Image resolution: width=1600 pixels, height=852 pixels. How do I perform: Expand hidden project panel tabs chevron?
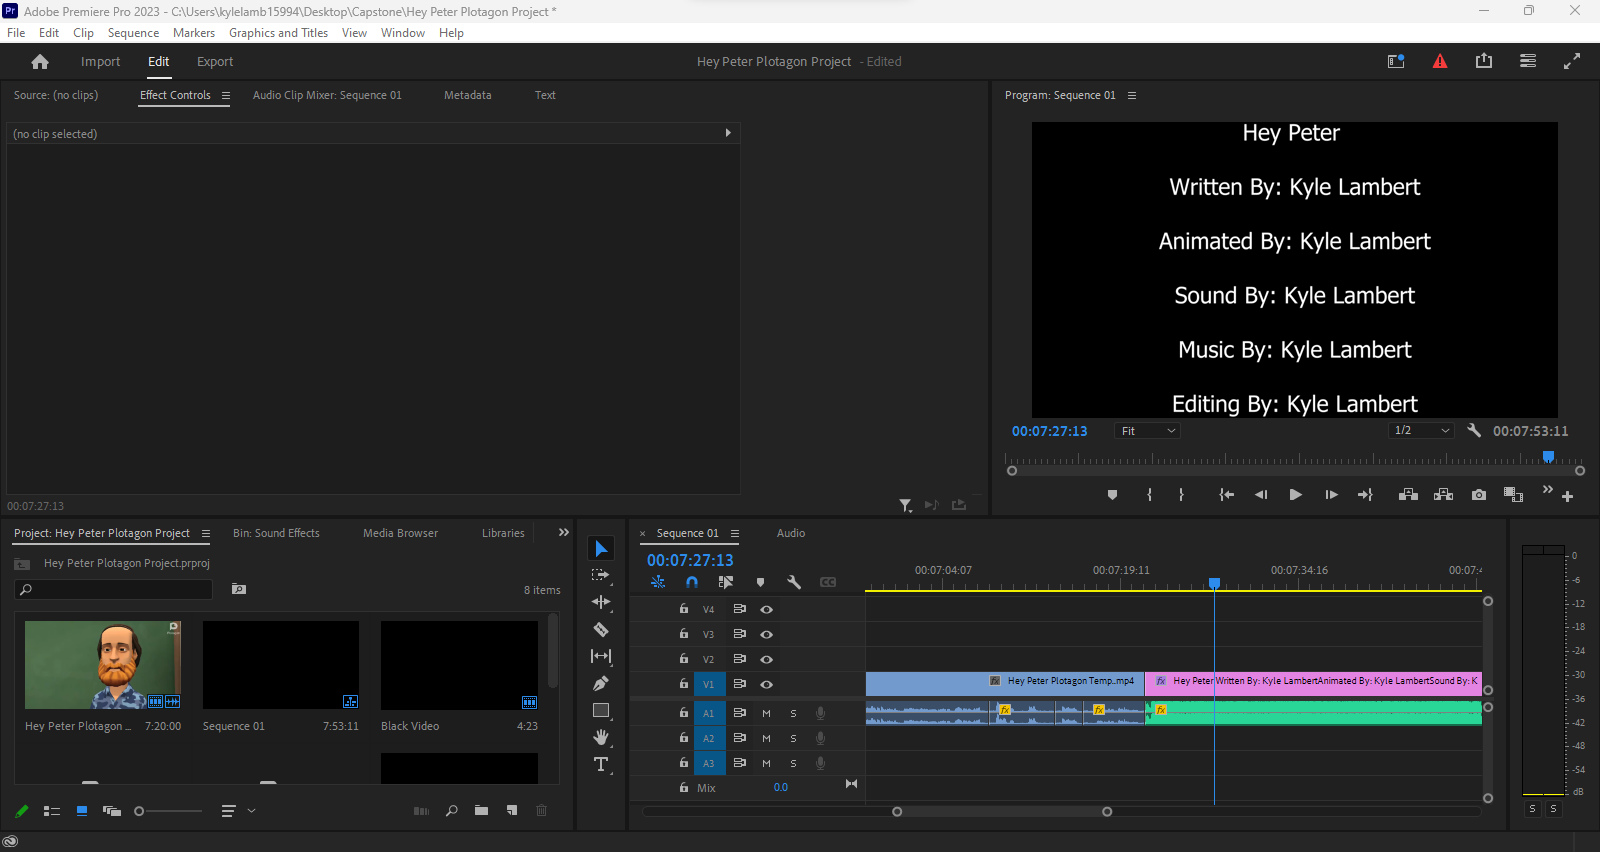564,533
